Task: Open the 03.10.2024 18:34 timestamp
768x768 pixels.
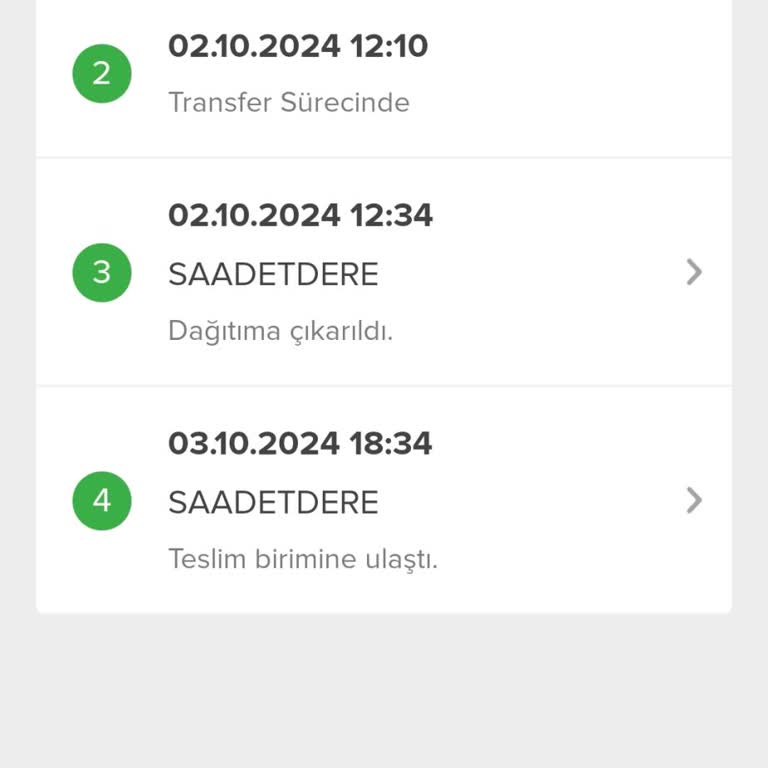Action: click(300, 443)
